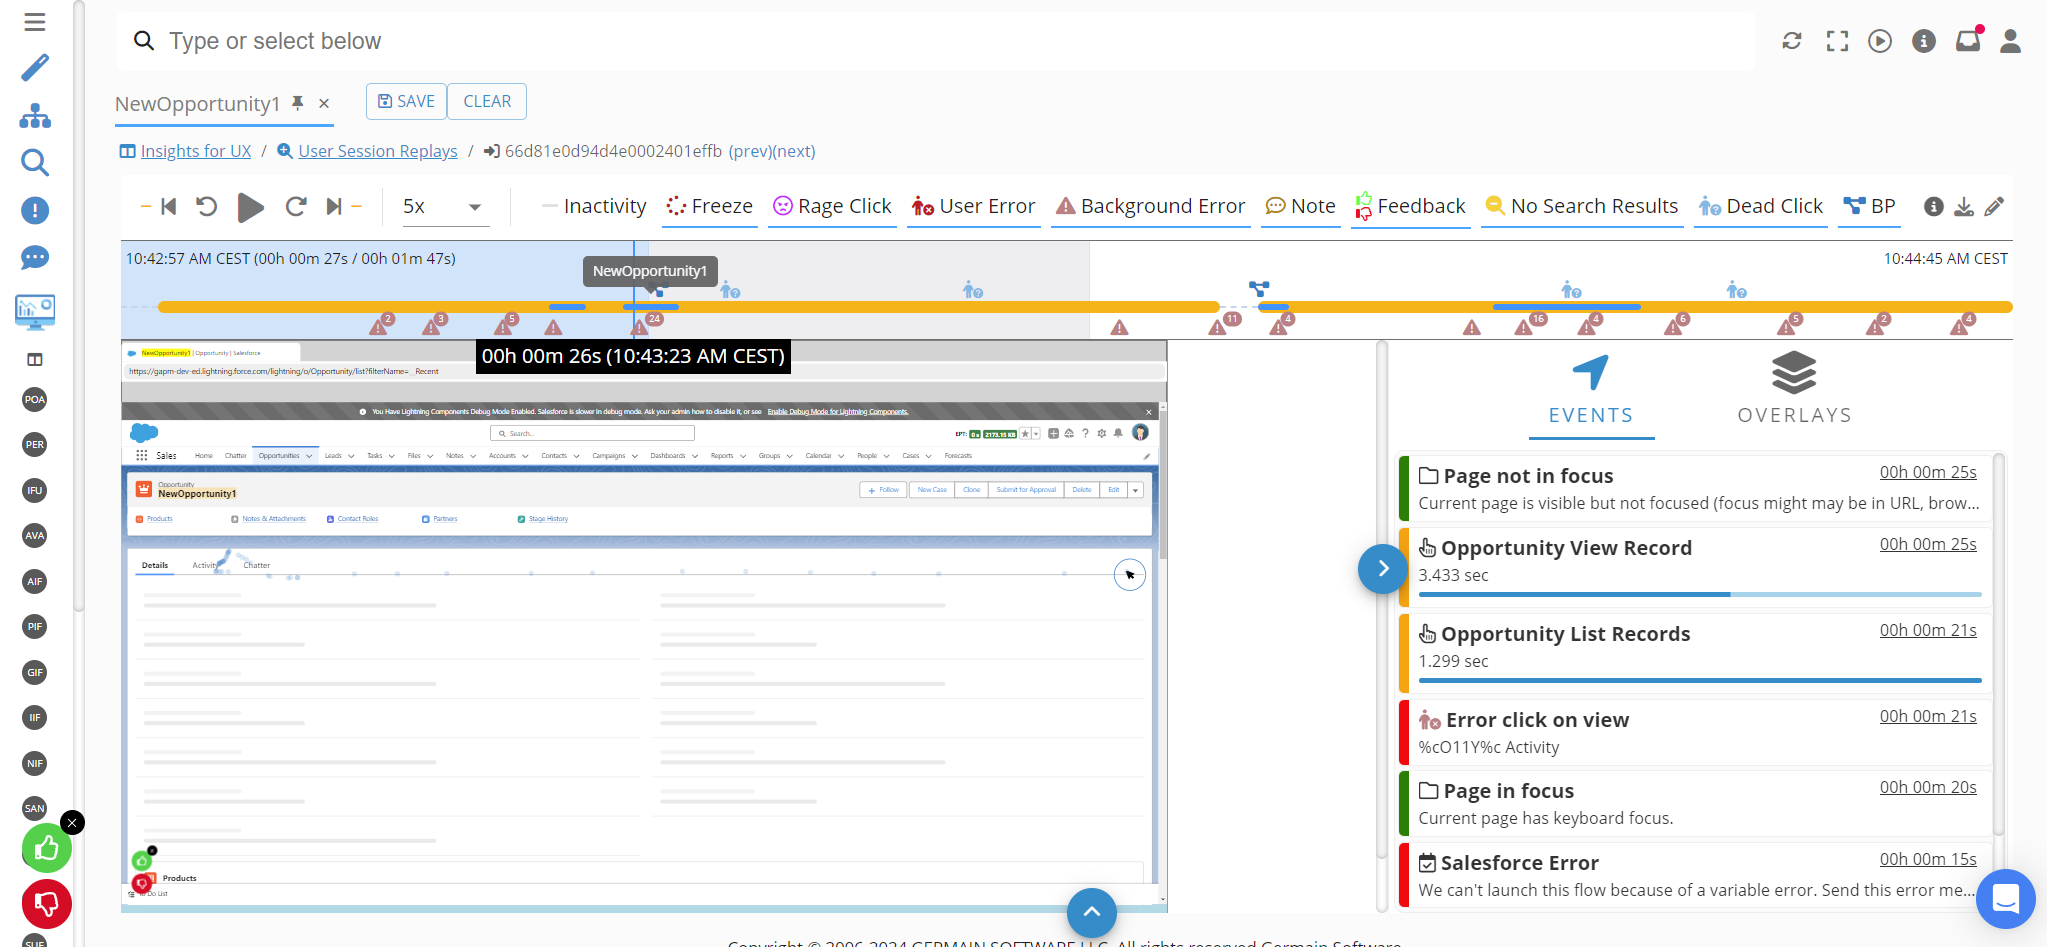2047x947 pixels.
Task: Click the orange session timeline bar
Action: 1085,307
